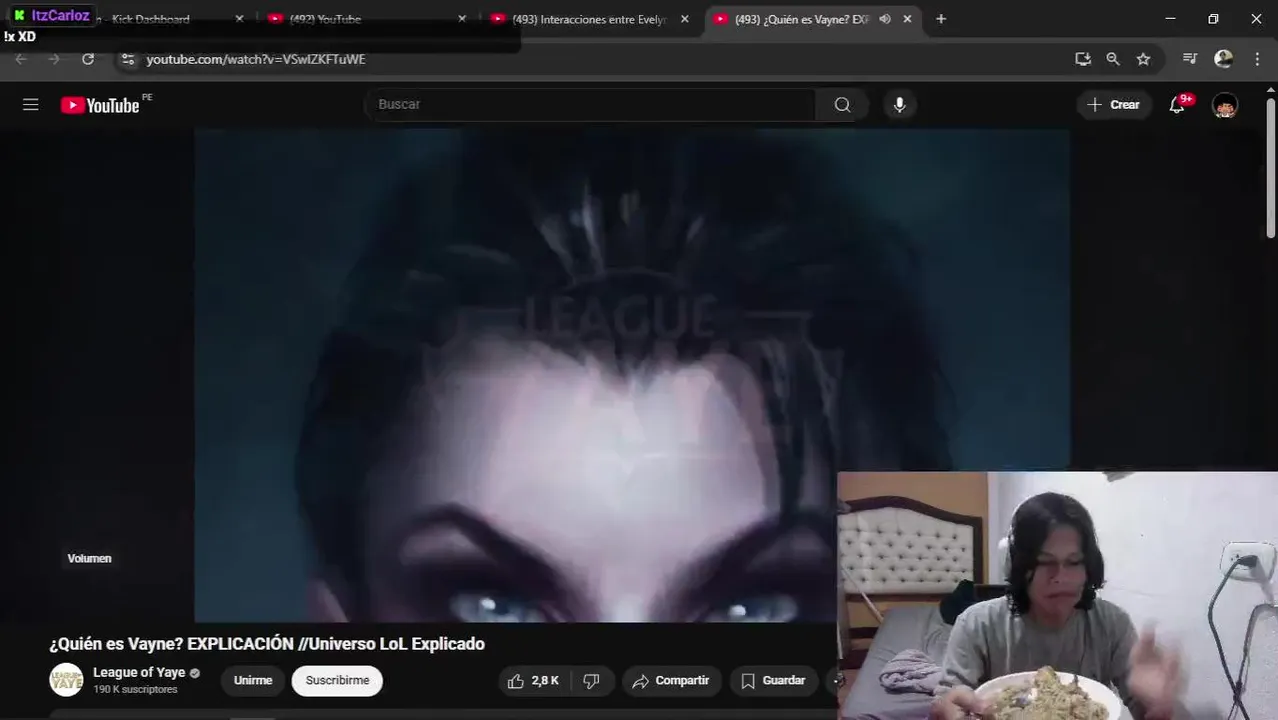Open League of Yaye channel name link
This screenshot has width=1278, height=720.
(139, 673)
